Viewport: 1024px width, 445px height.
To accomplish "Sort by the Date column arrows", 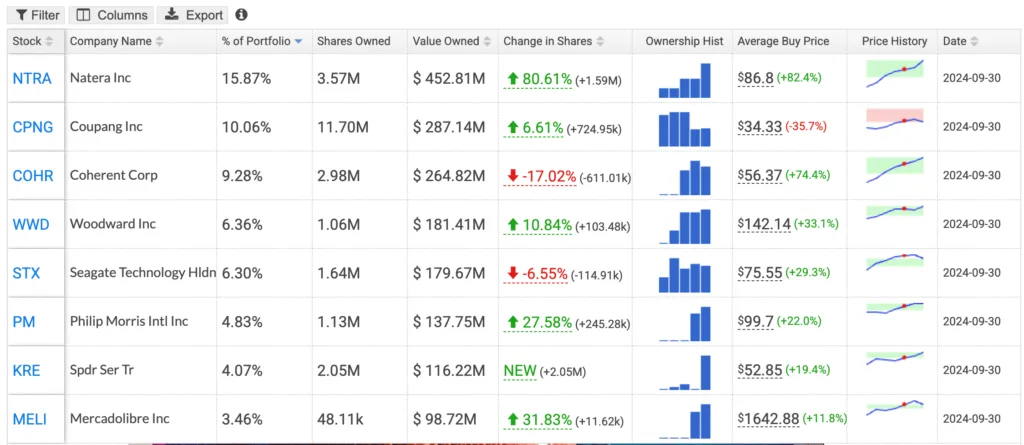I will click(974, 41).
